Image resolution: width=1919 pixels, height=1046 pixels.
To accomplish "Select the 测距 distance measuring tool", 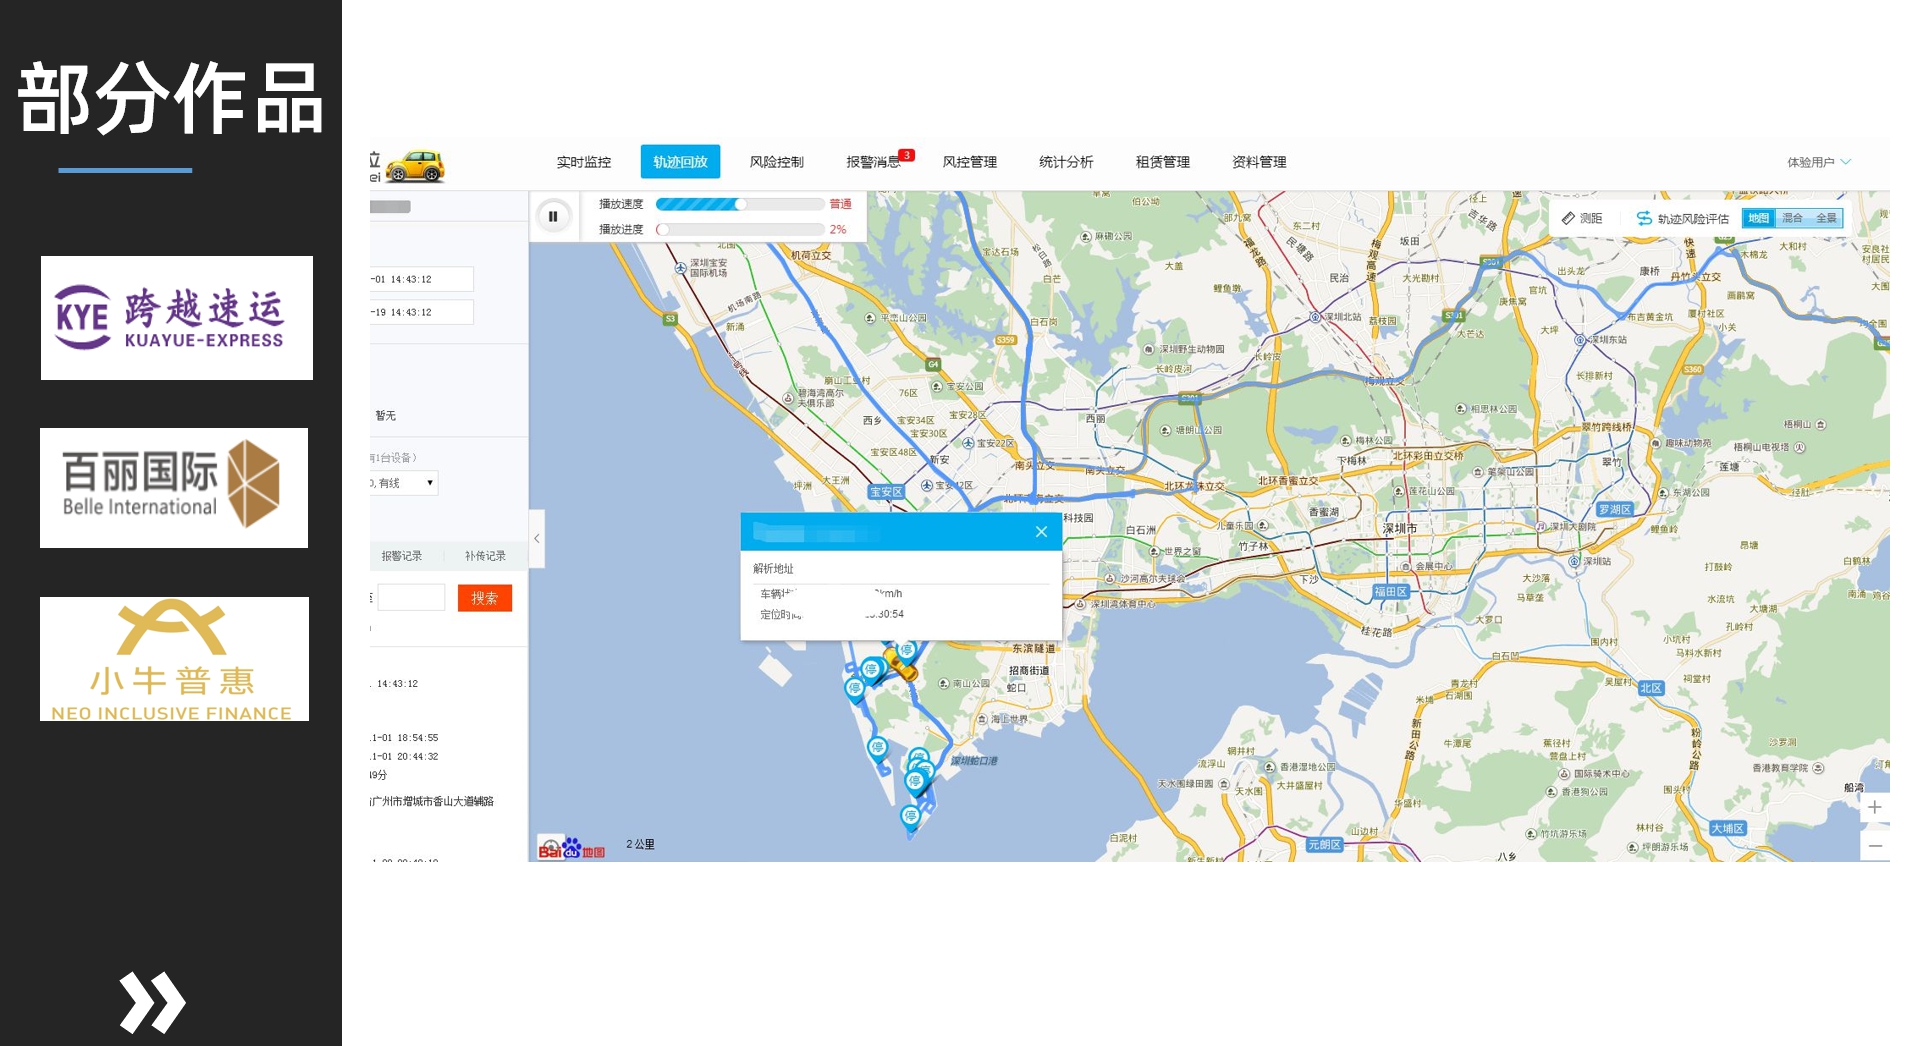I will [1582, 218].
